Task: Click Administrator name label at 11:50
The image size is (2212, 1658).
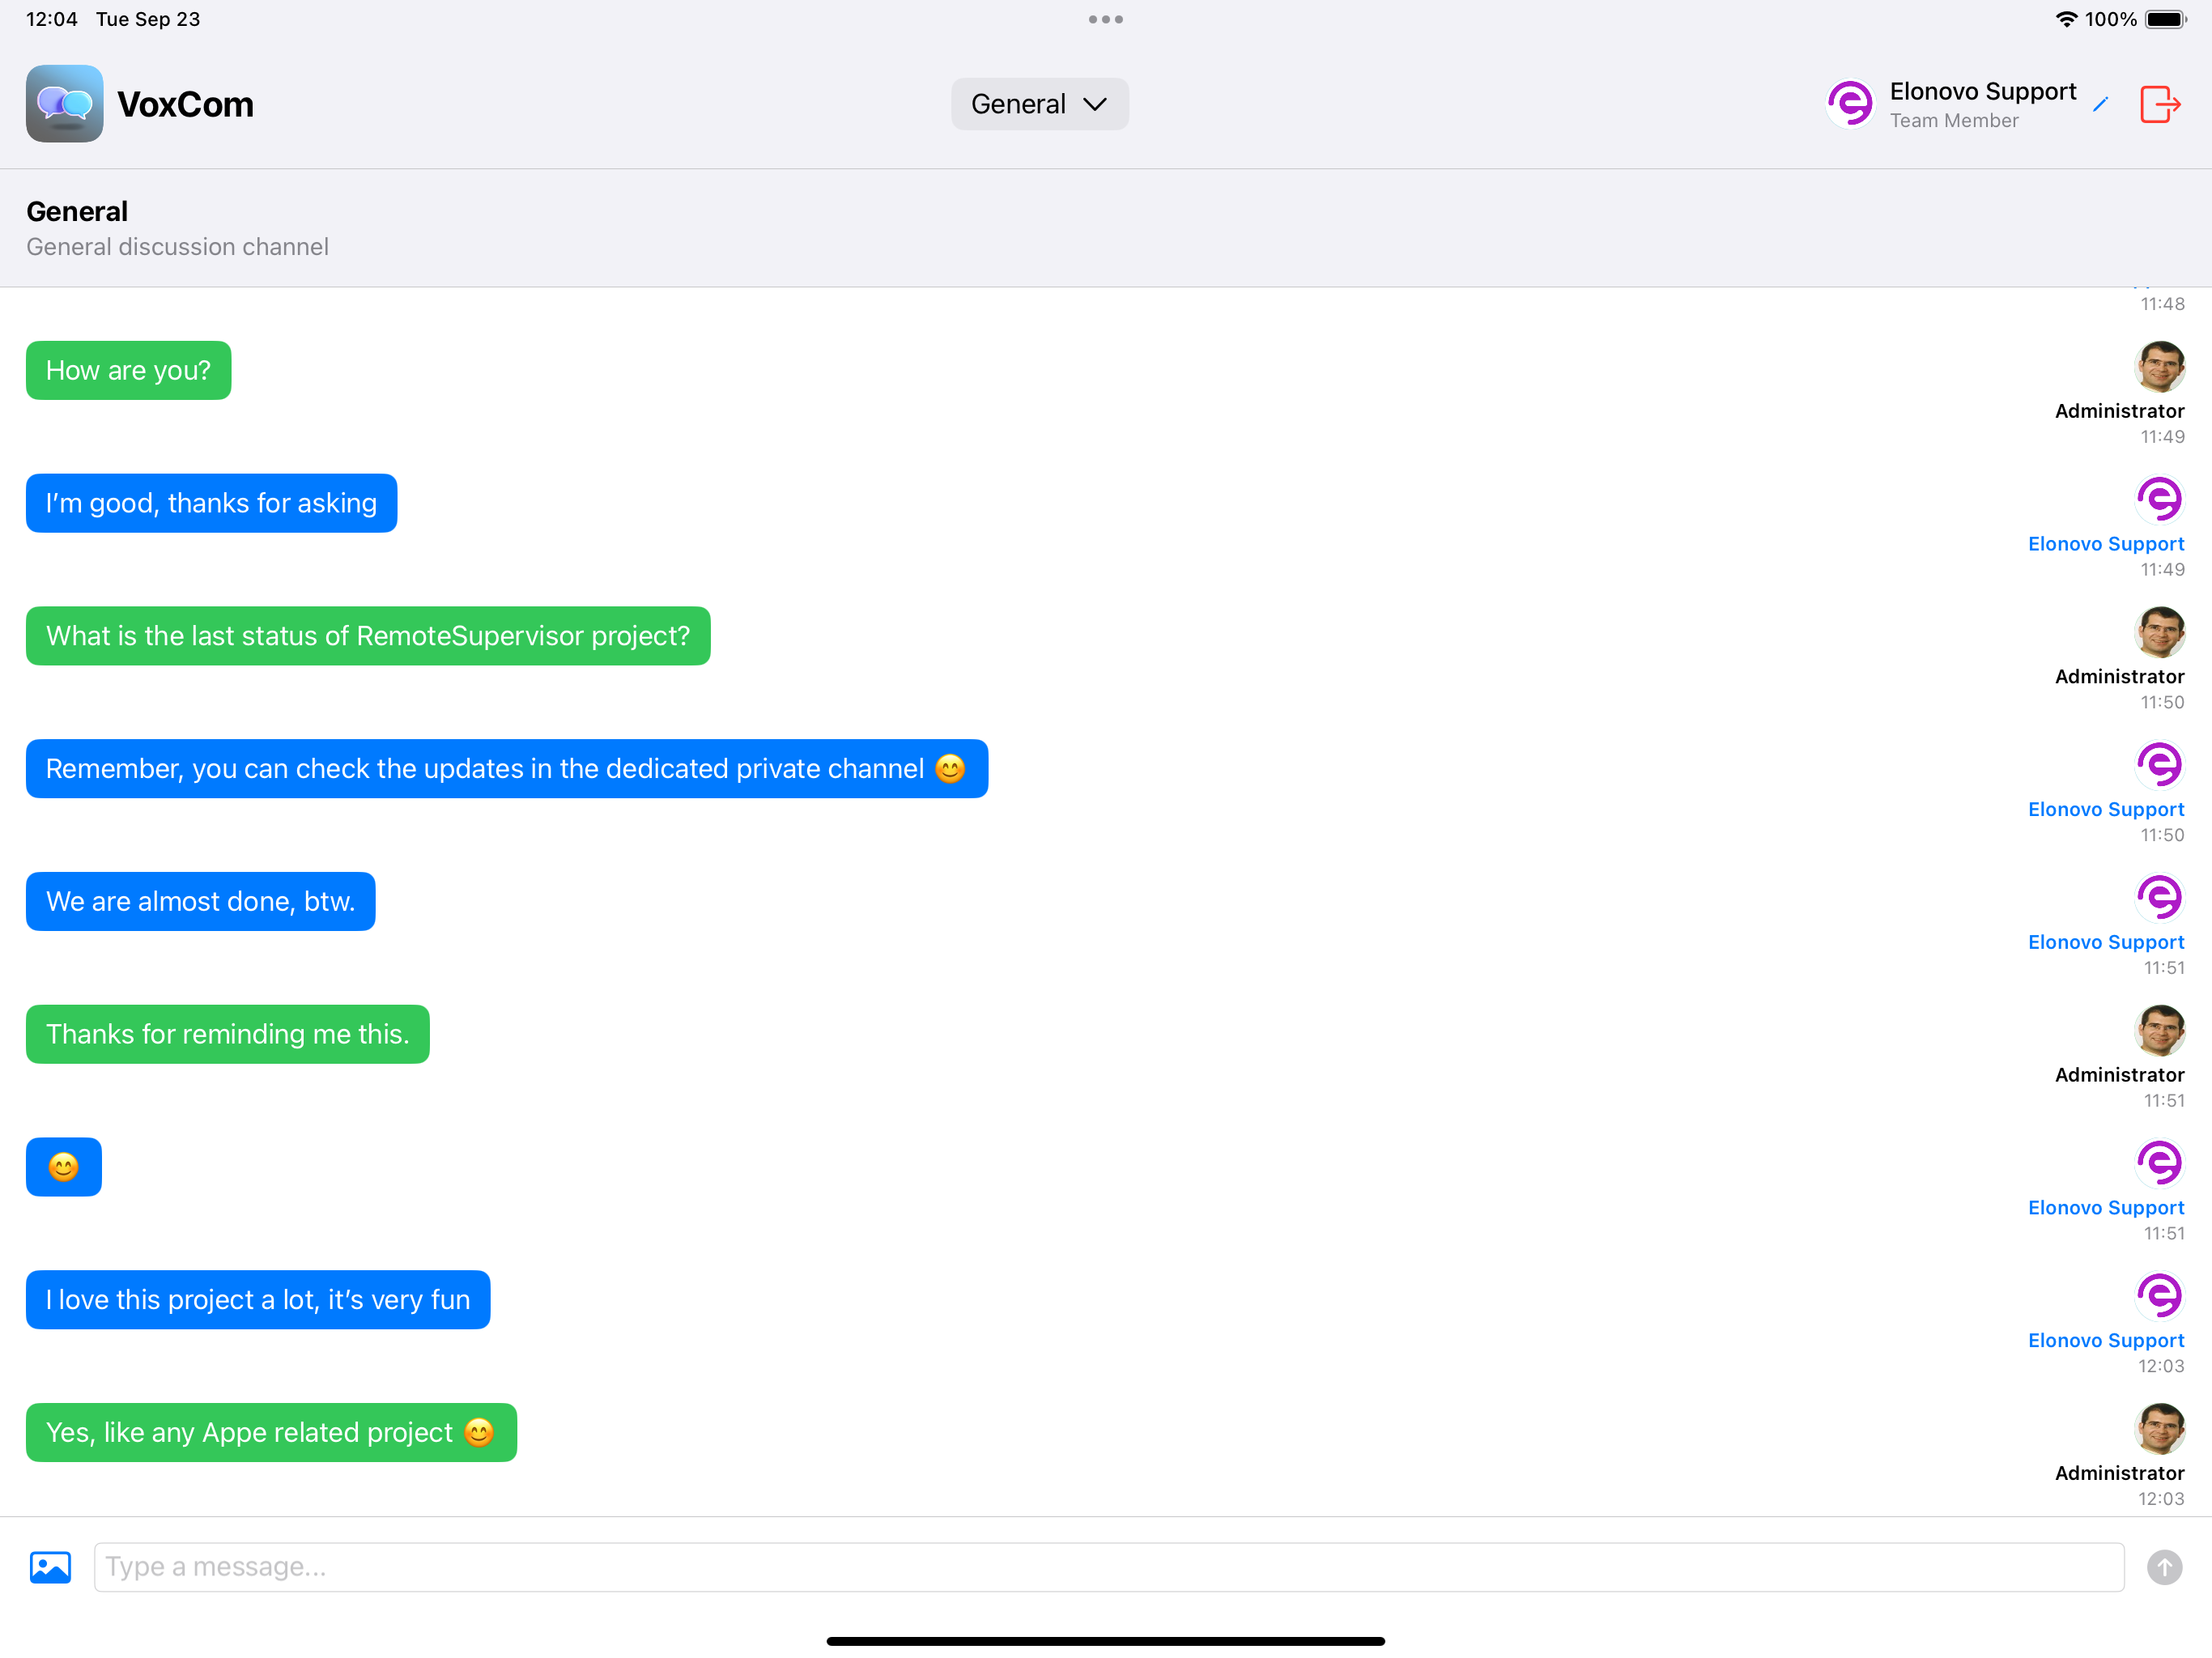Action: tap(2119, 677)
